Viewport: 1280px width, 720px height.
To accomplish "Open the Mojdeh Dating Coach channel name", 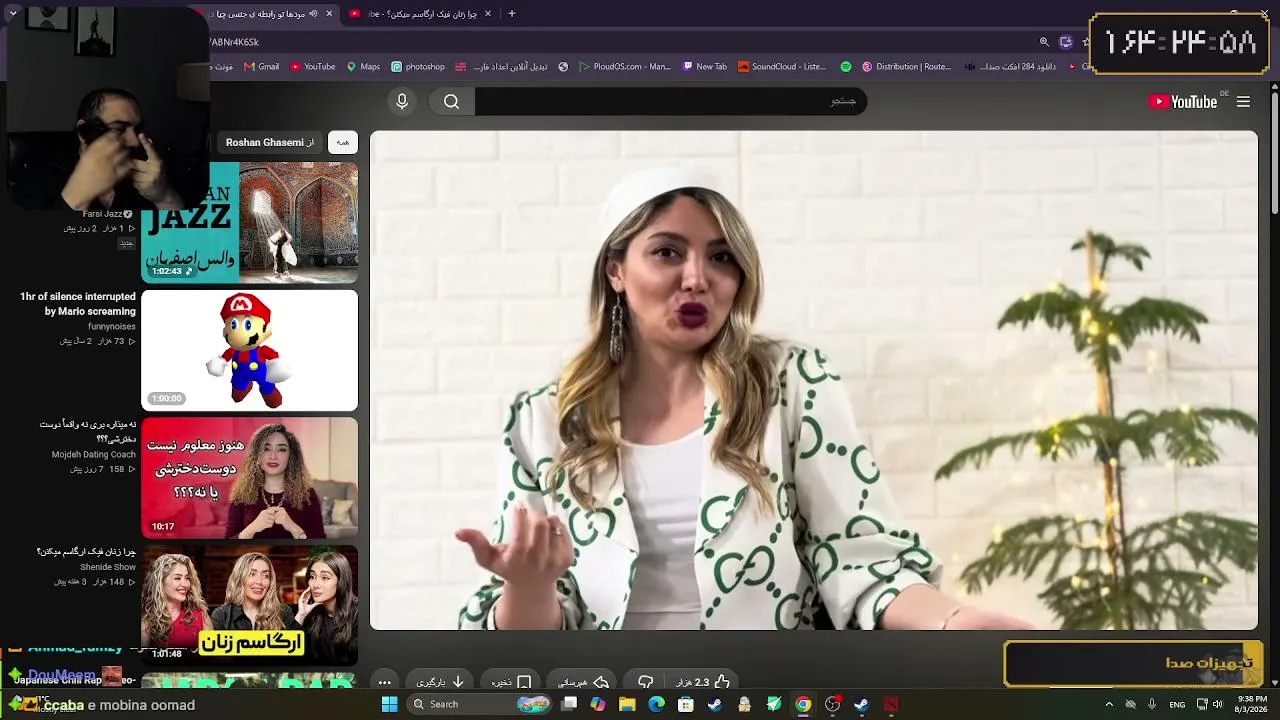I will (94, 455).
